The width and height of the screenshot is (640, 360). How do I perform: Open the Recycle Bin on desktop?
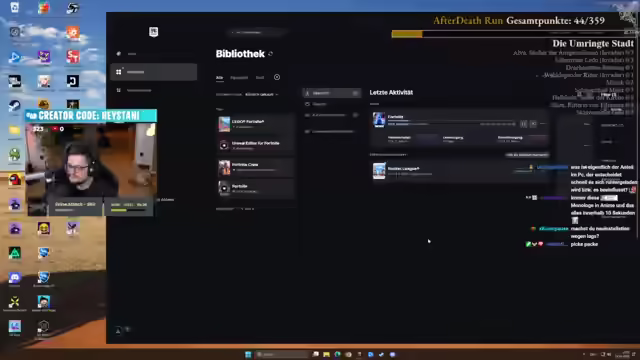(x=15, y=8)
